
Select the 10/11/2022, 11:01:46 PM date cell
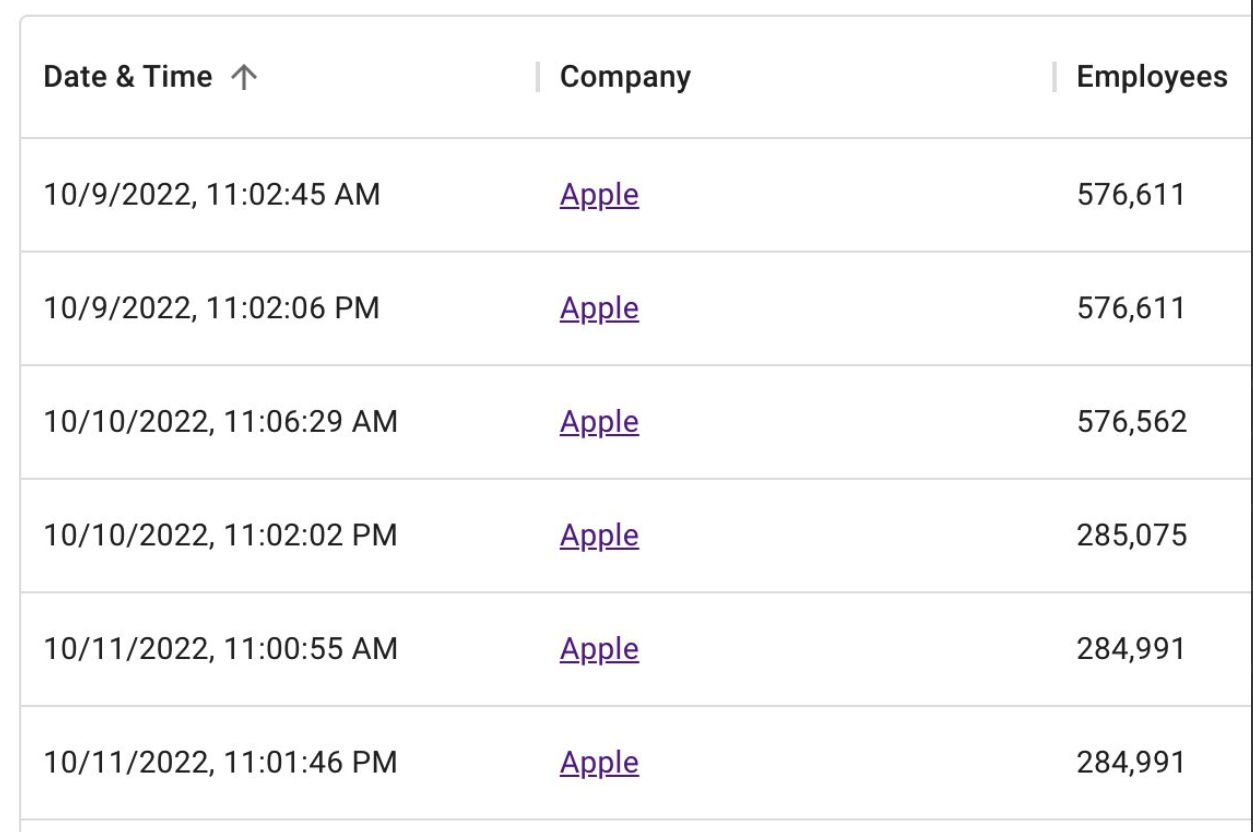[220, 763]
